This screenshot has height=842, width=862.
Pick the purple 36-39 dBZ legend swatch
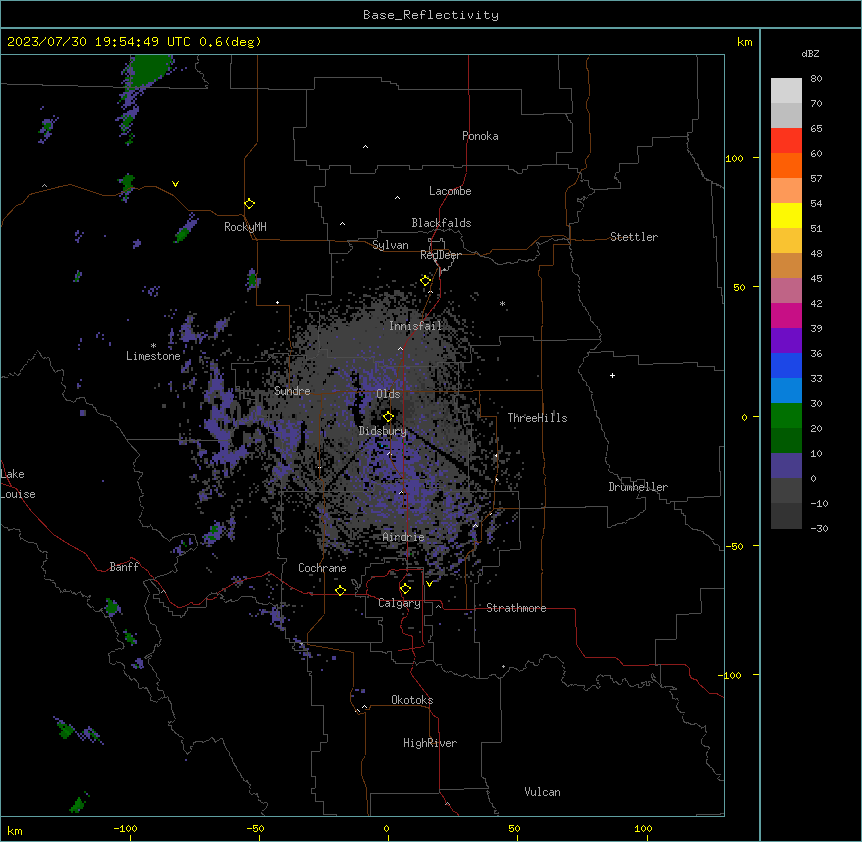tap(786, 341)
